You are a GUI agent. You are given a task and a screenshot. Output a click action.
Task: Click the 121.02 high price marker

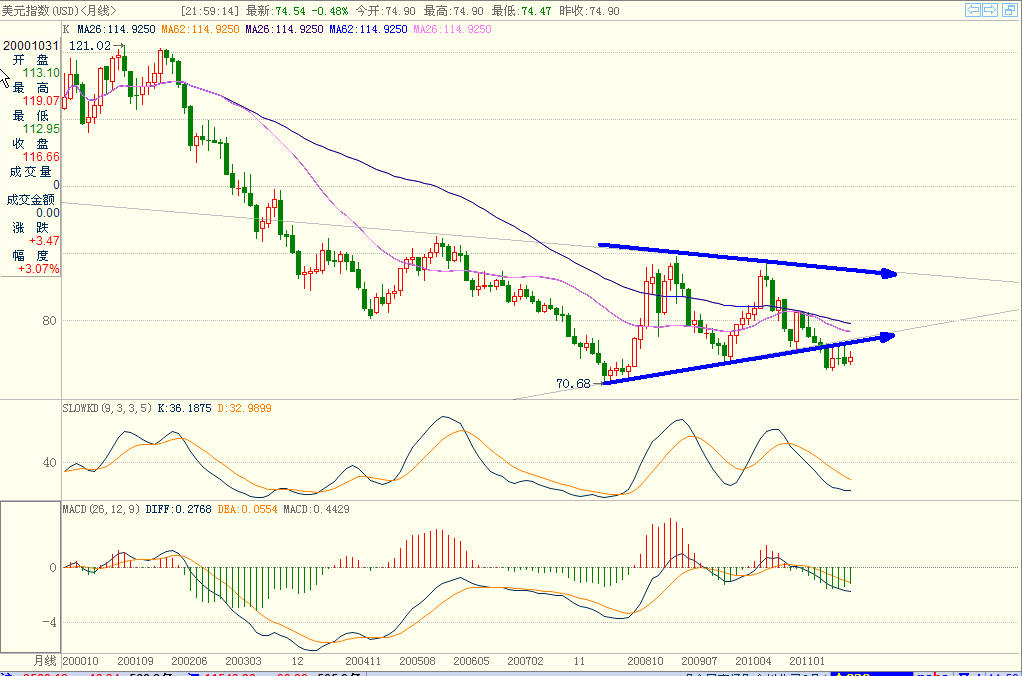tap(90, 46)
